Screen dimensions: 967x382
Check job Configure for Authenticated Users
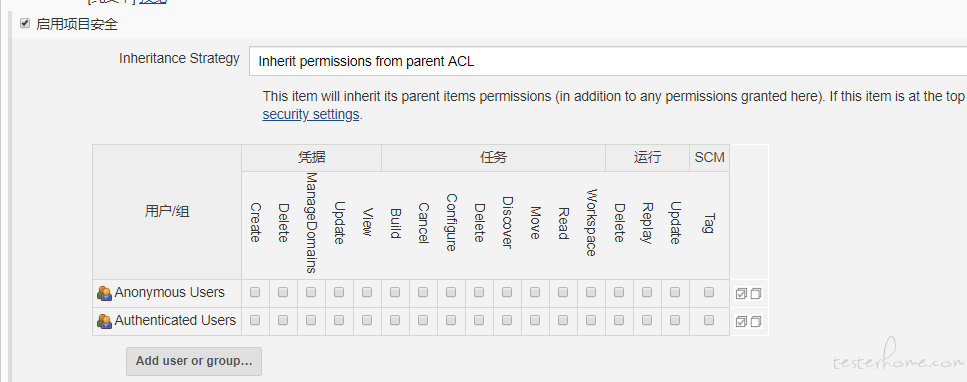click(x=451, y=320)
